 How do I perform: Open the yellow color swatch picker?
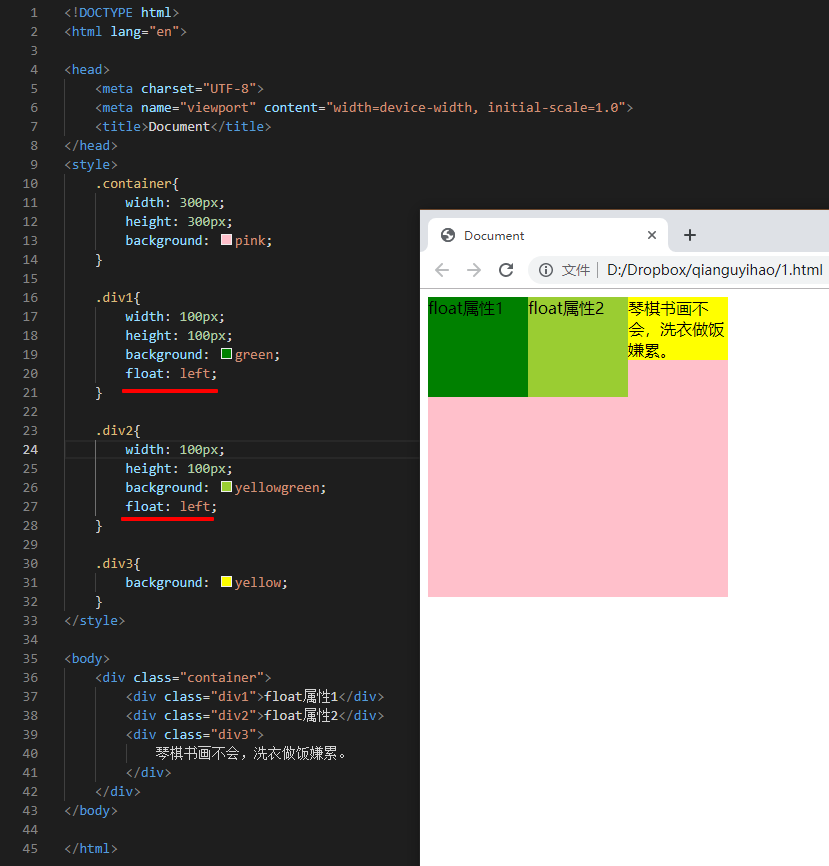226,582
